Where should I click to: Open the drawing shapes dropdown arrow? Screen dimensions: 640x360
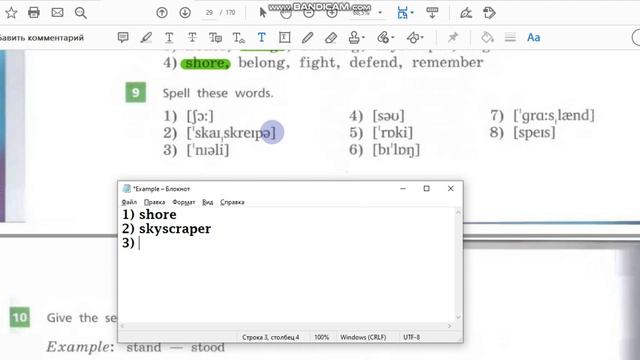point(422,38)
